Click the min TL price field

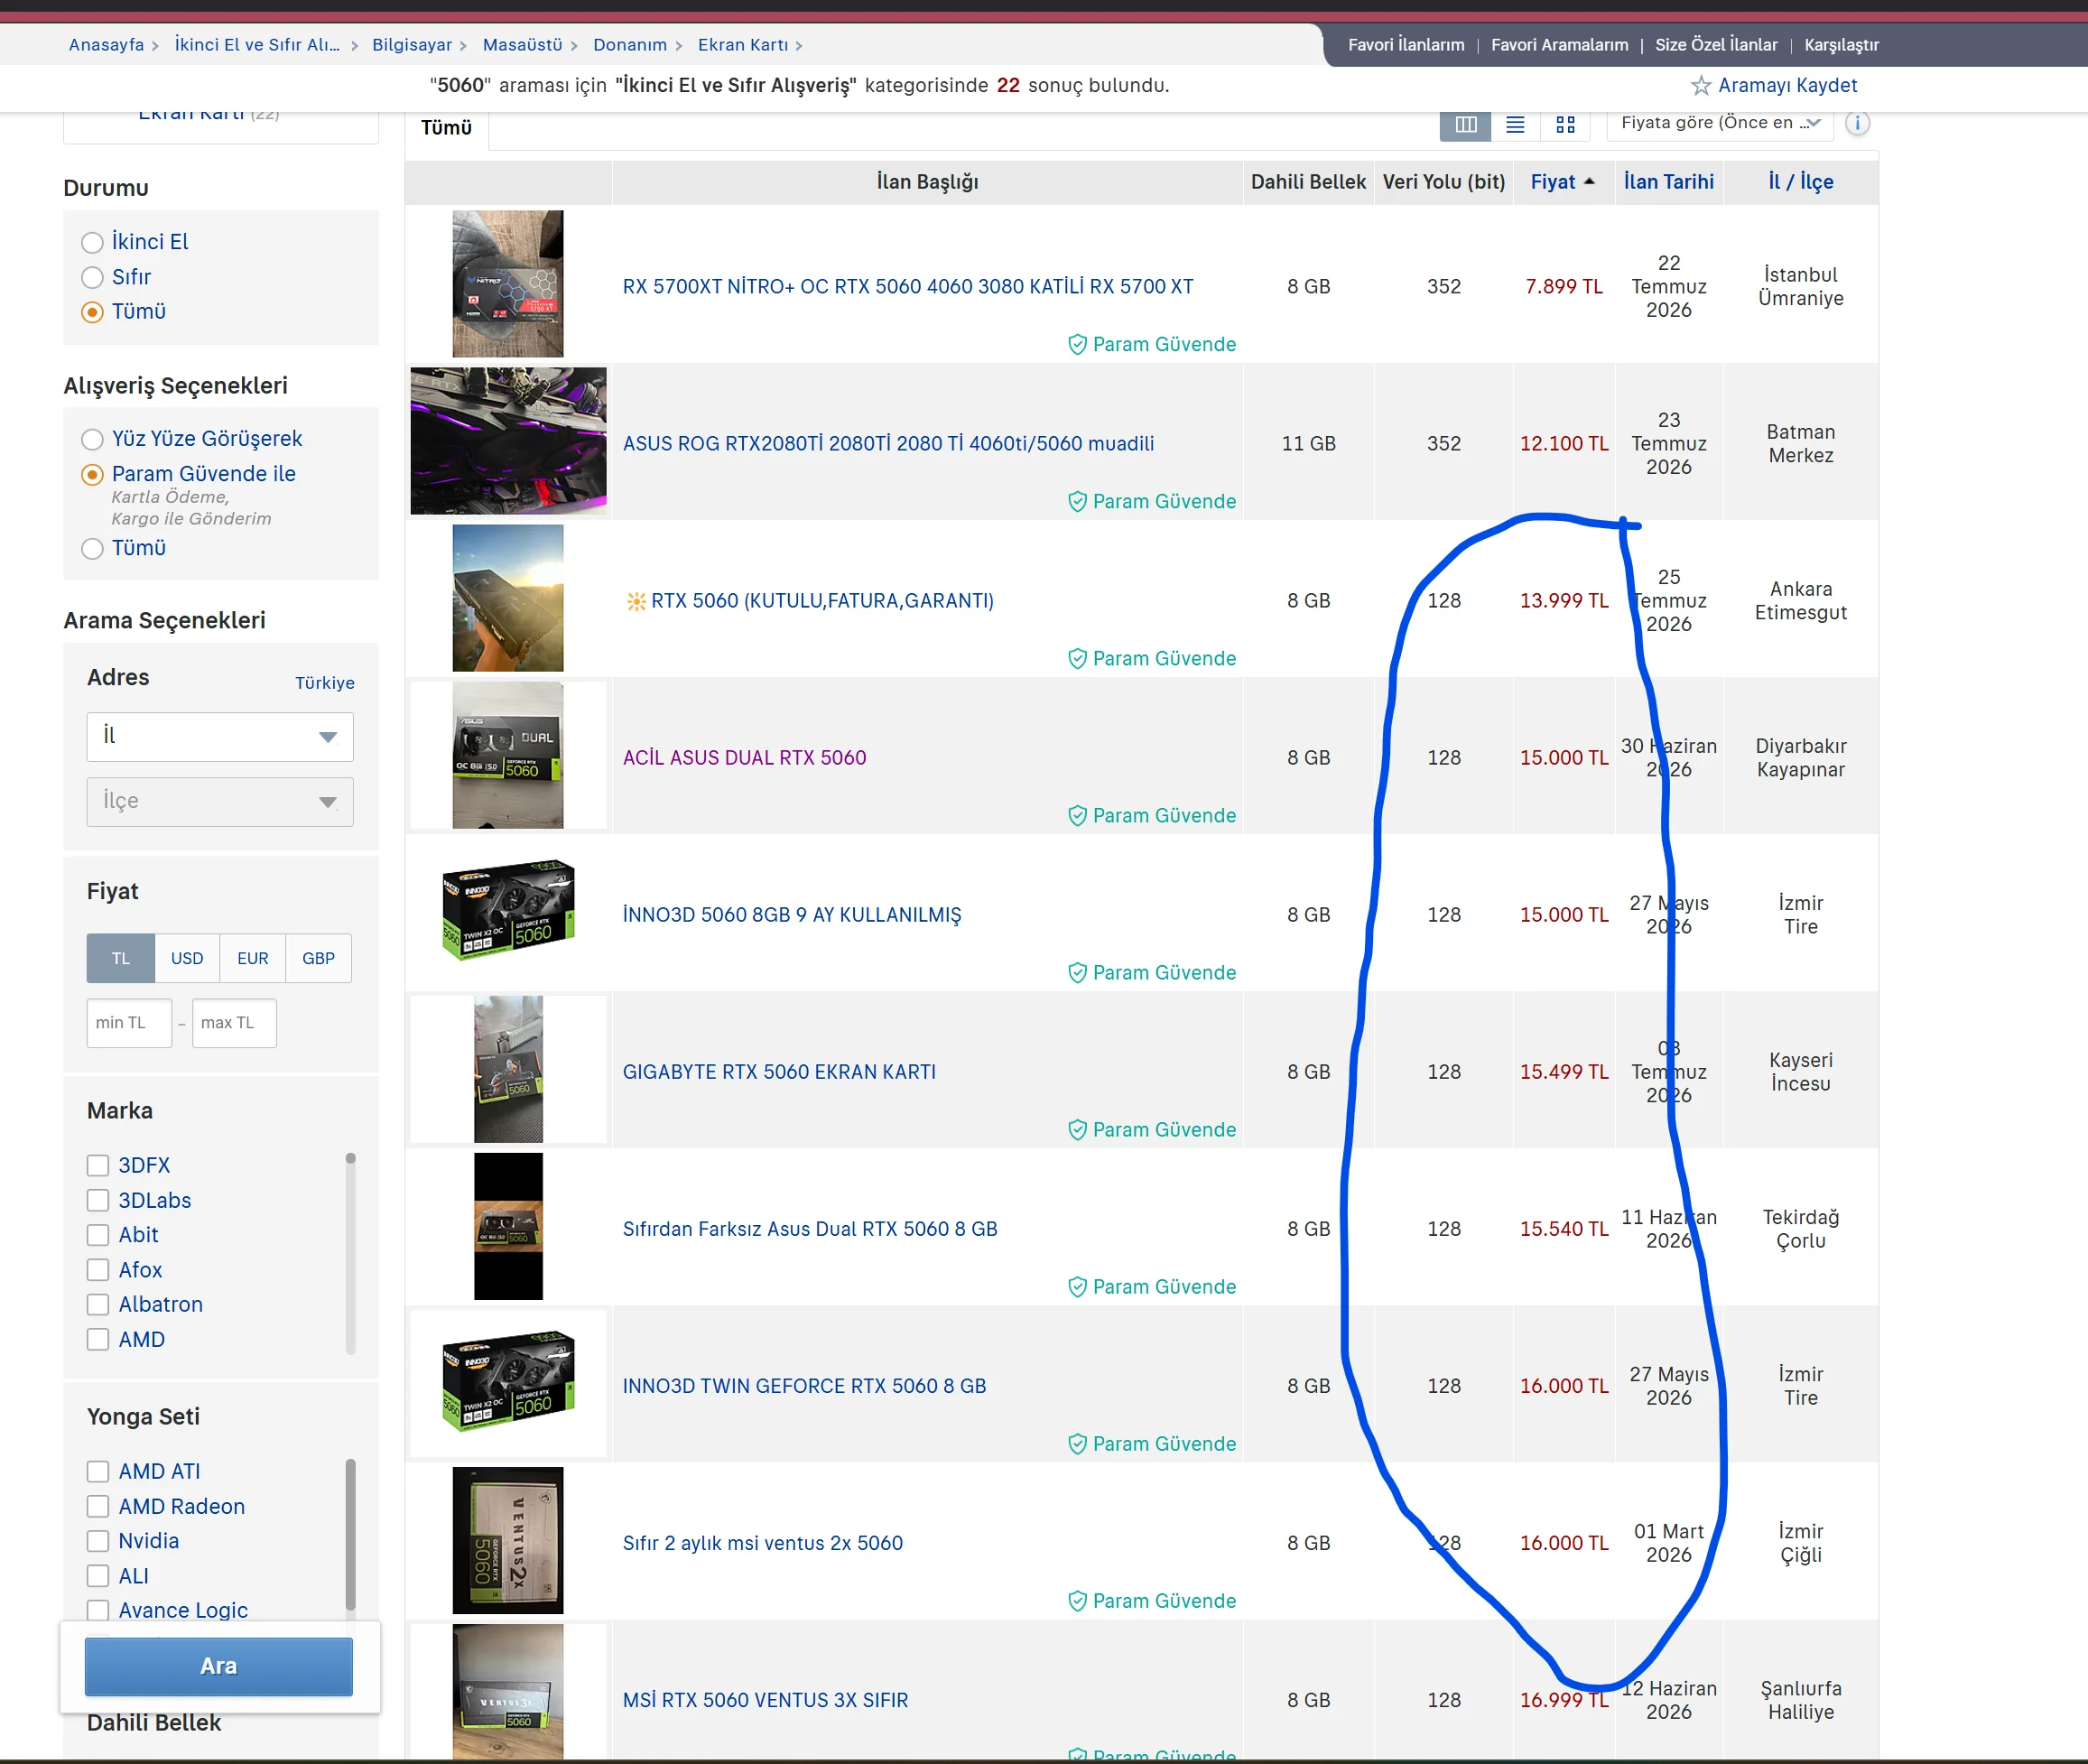coord(129,1023)
